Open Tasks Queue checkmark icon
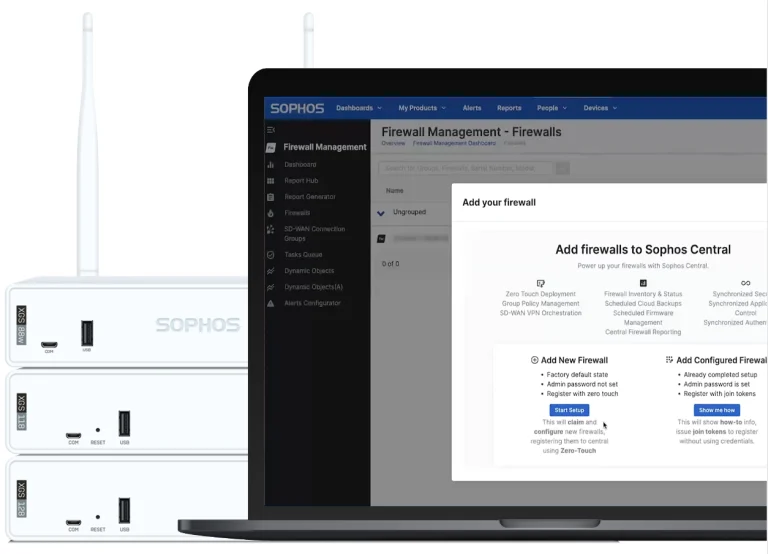Viewport: 768px width, 554px height. 270,255
